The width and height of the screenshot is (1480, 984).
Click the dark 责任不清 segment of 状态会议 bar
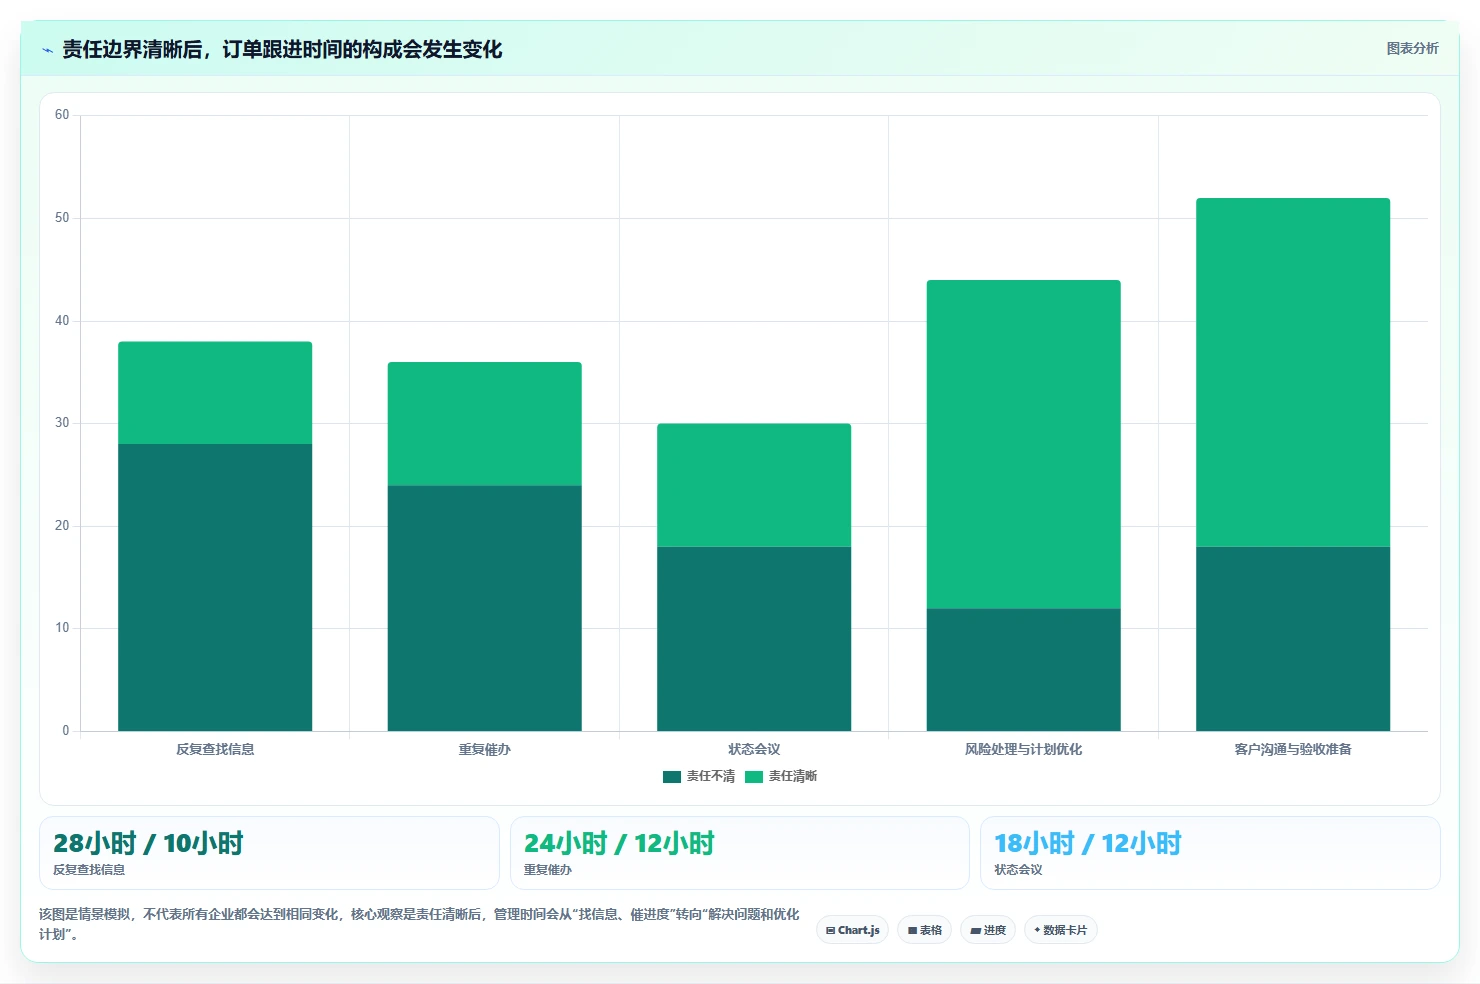[x=754, y=639]
